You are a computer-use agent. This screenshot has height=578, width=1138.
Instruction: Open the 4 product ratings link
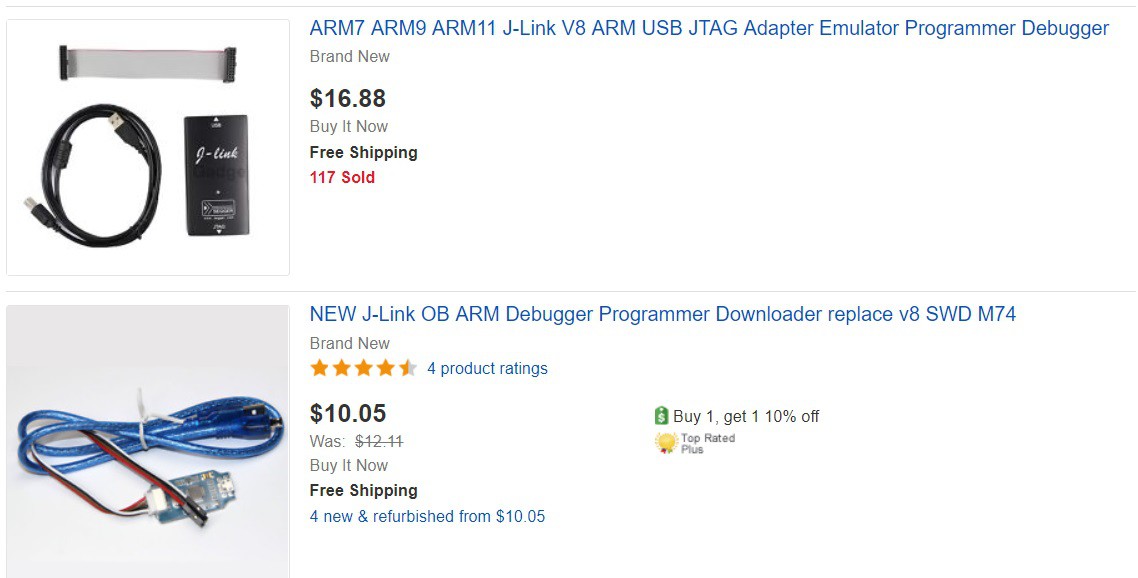tap(487, 368)
